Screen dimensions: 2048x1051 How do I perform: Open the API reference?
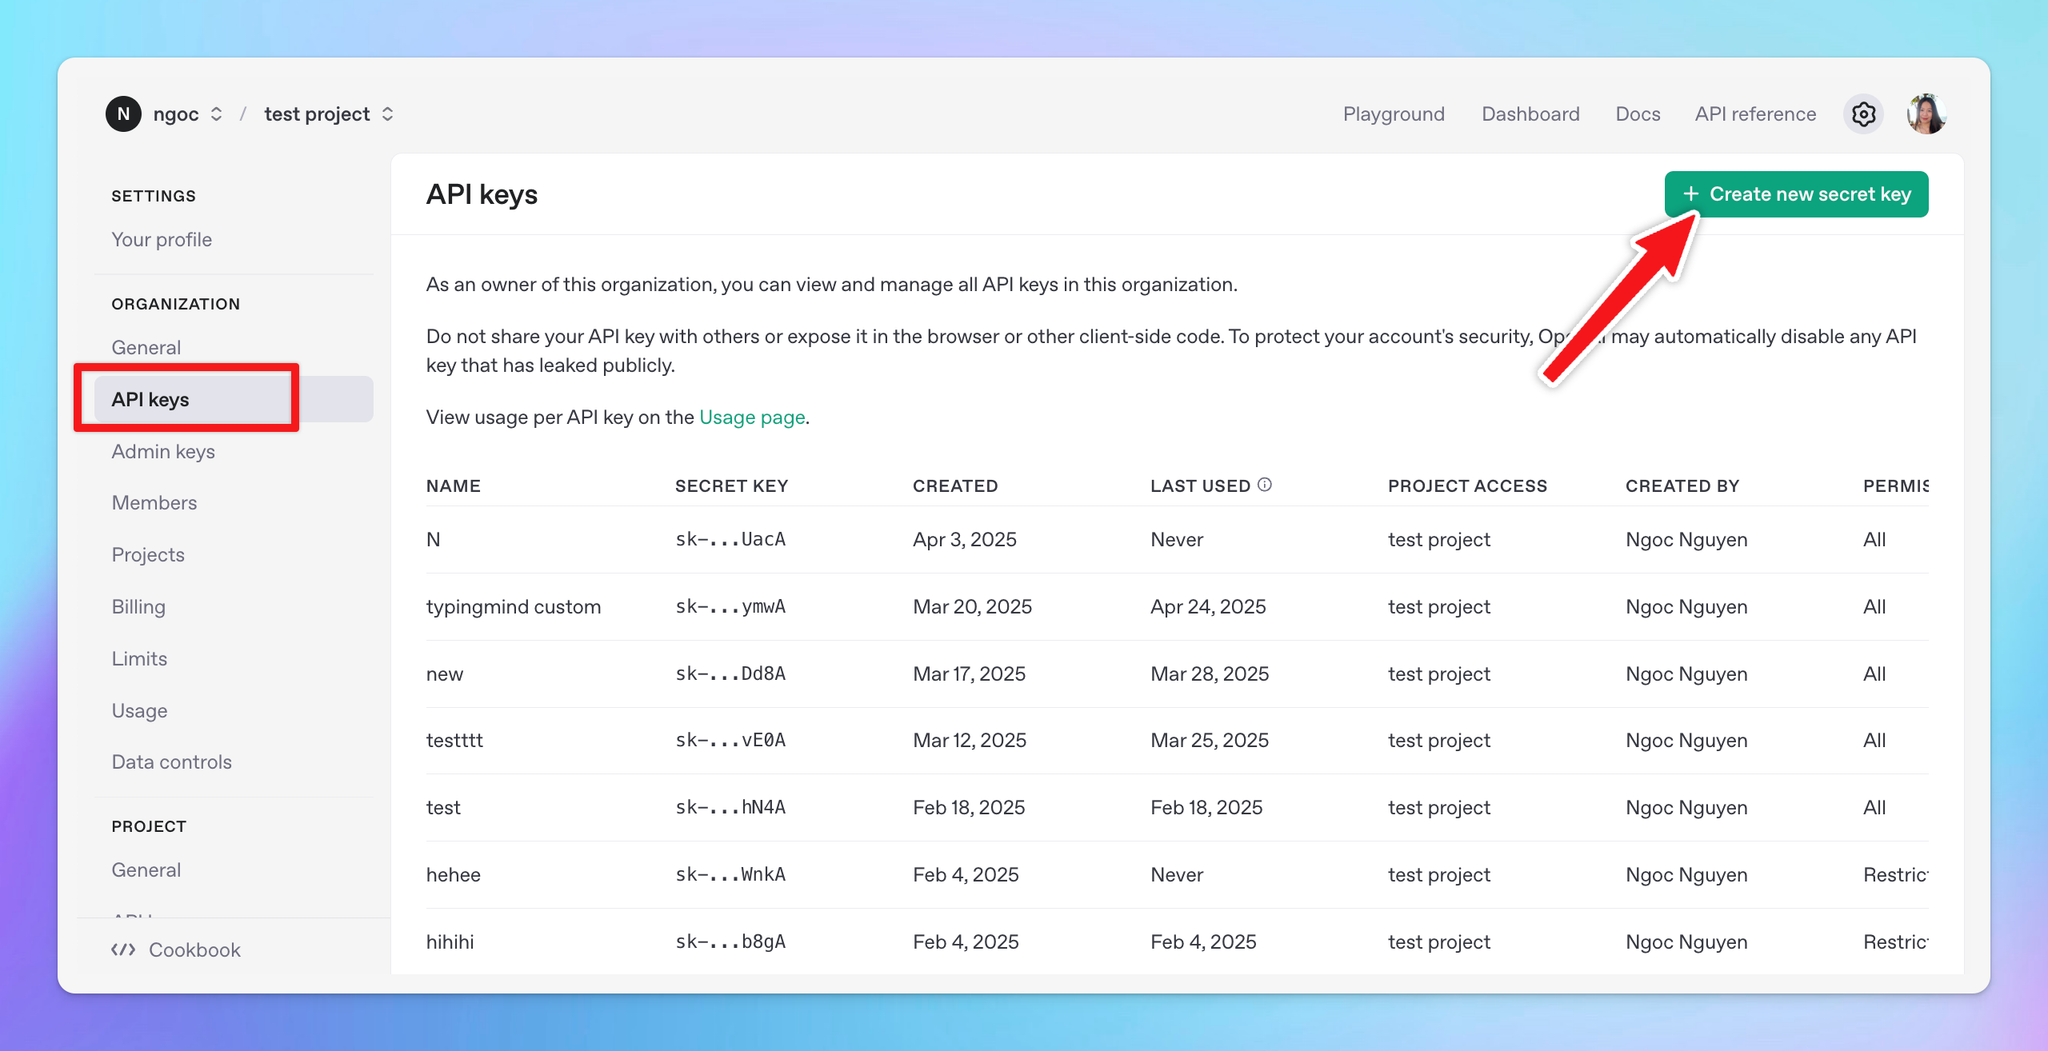(1755, 114)
